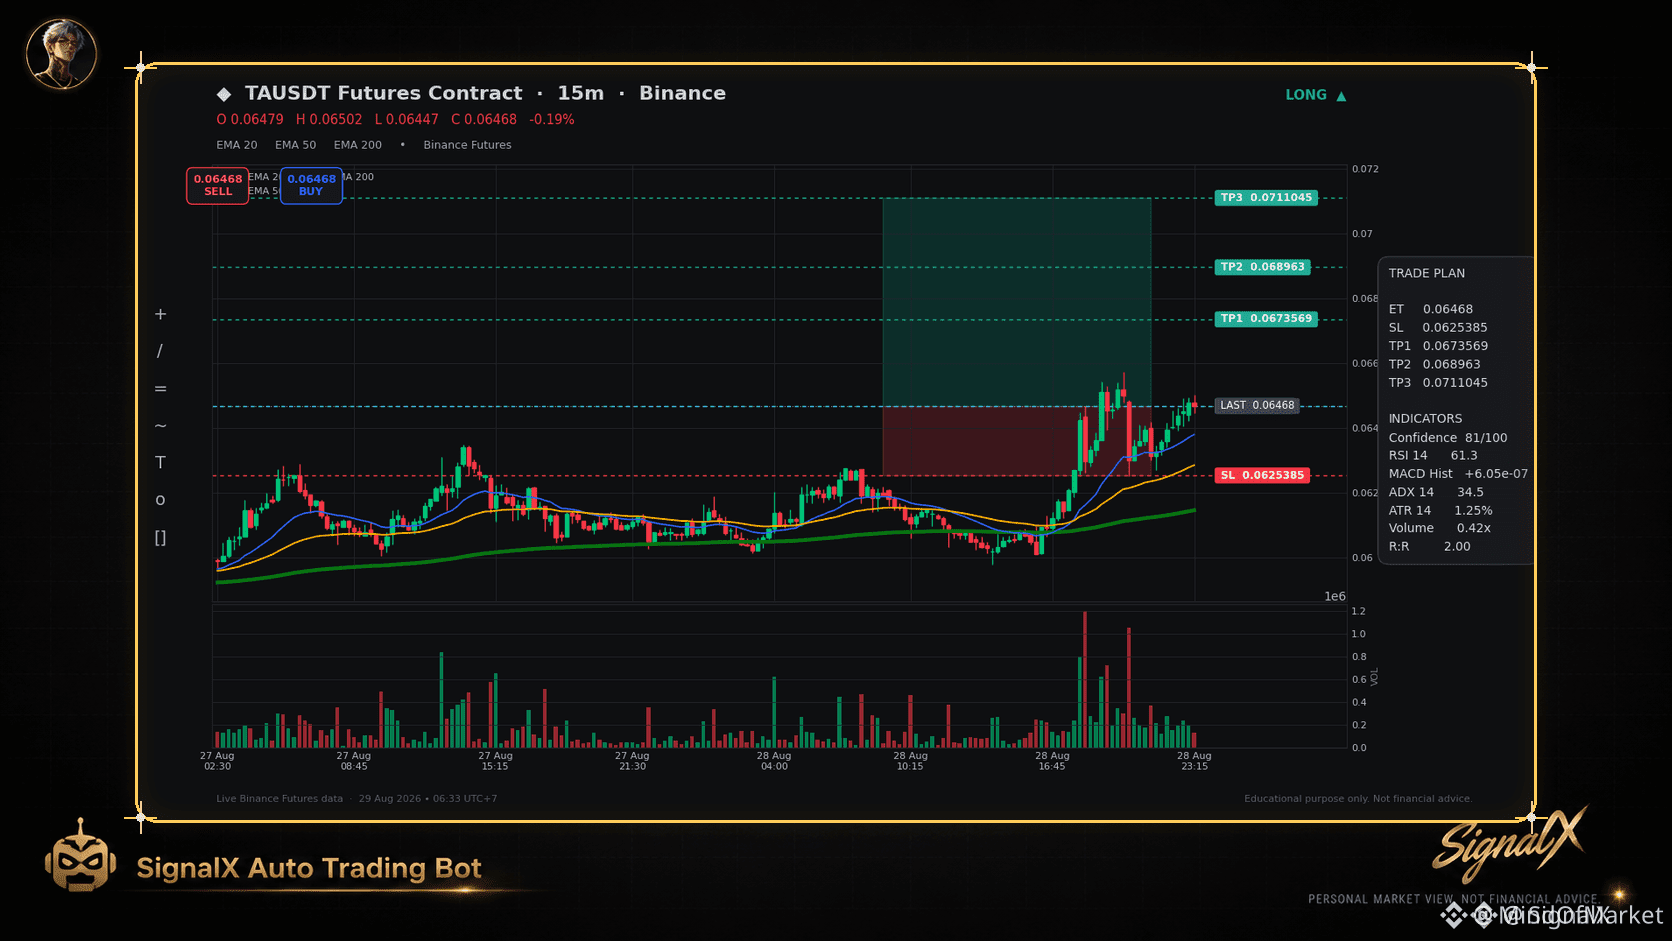This screenshot has height=941, width=1672.
Task: Click the red SL 0.0625385 tag on chart
Action: click(1262, 476)
